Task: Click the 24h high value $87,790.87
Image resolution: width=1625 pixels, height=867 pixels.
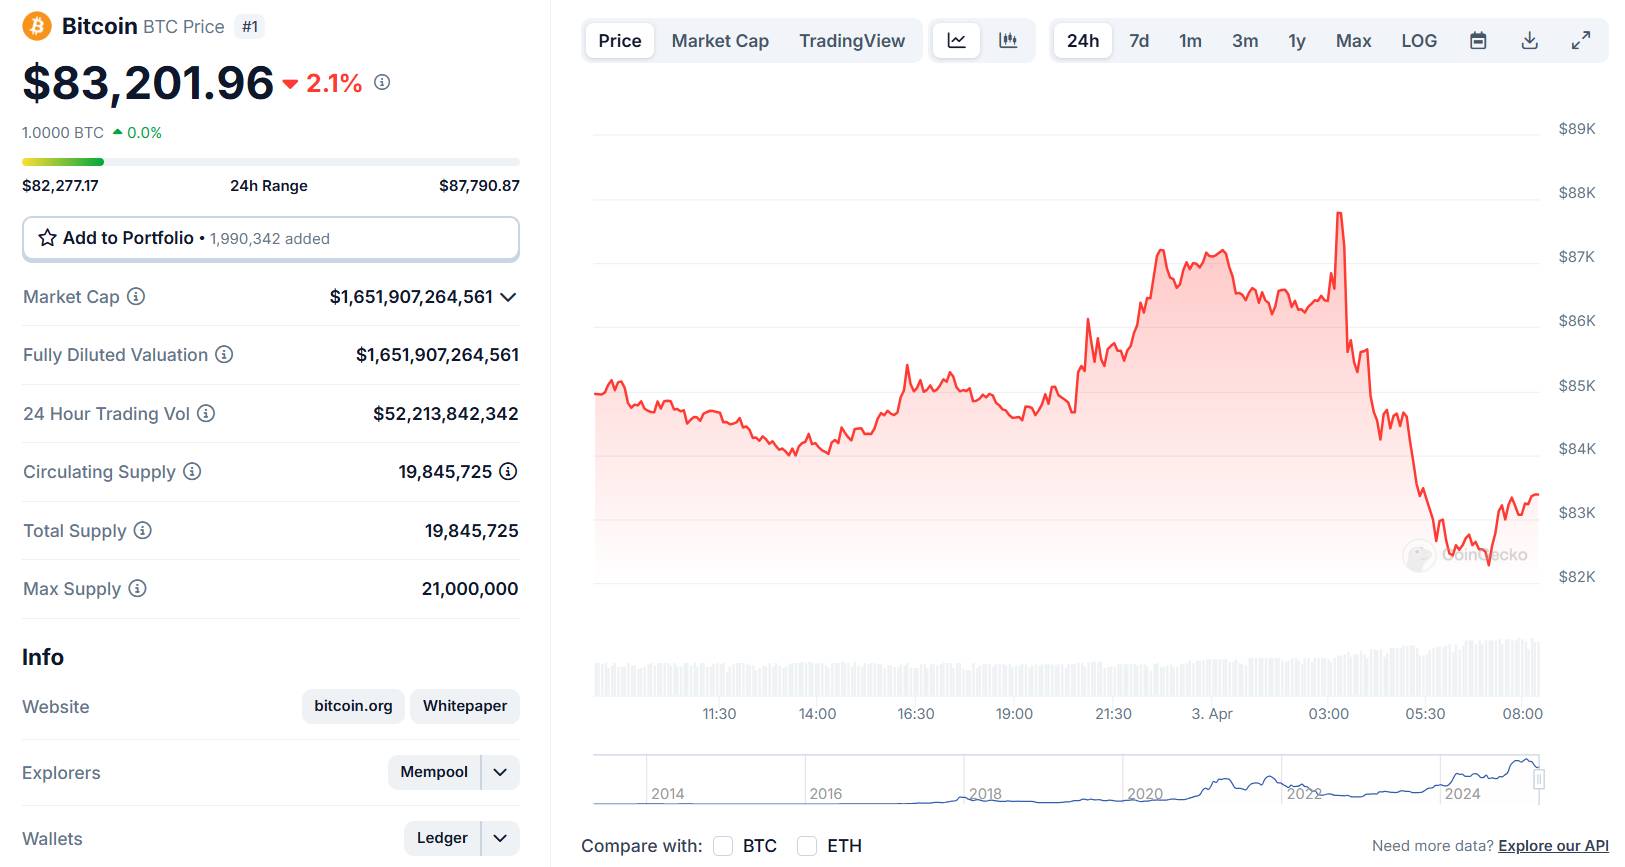Action: point(479,186)
